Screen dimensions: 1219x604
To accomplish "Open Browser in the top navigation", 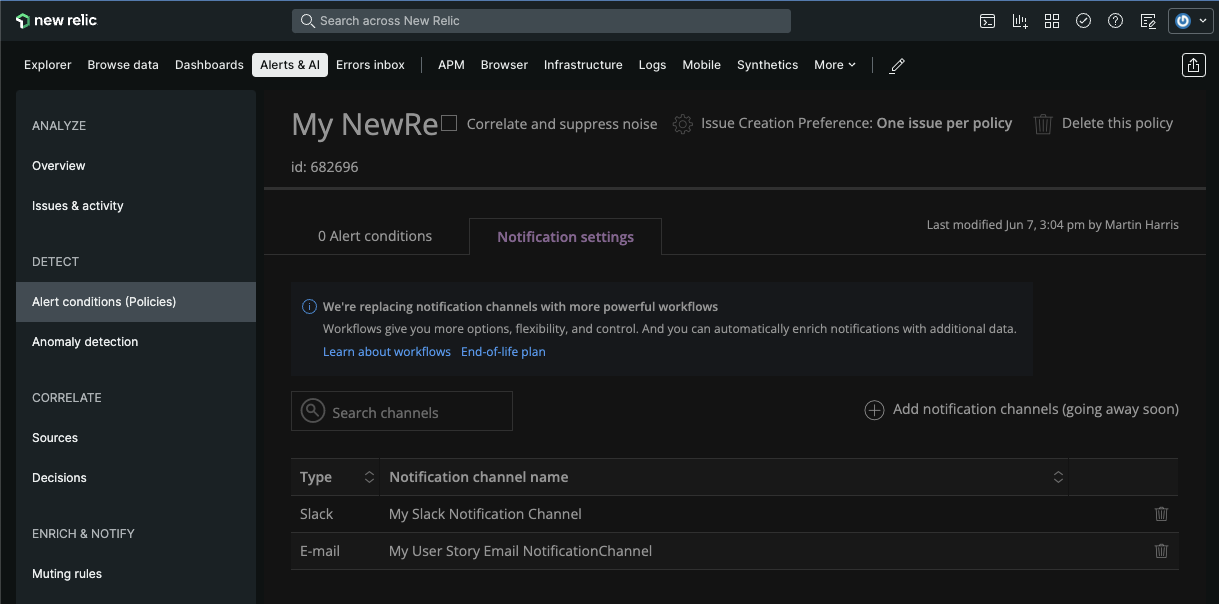I will pos(504,65).
